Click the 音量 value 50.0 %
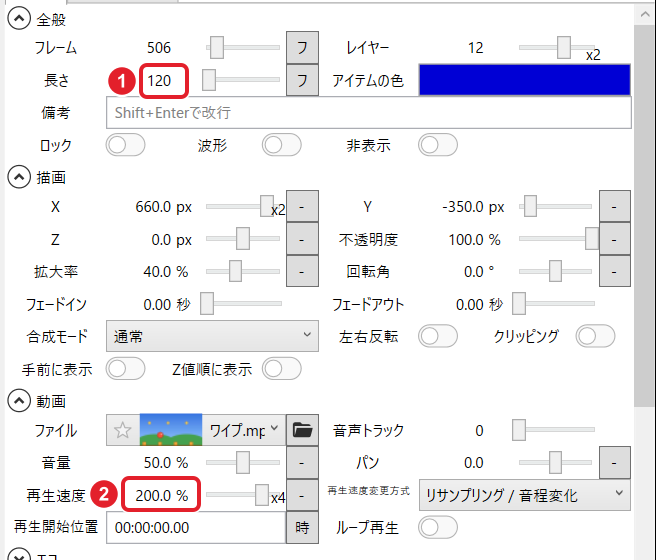 pyautogui.click(x=166, y=463)
